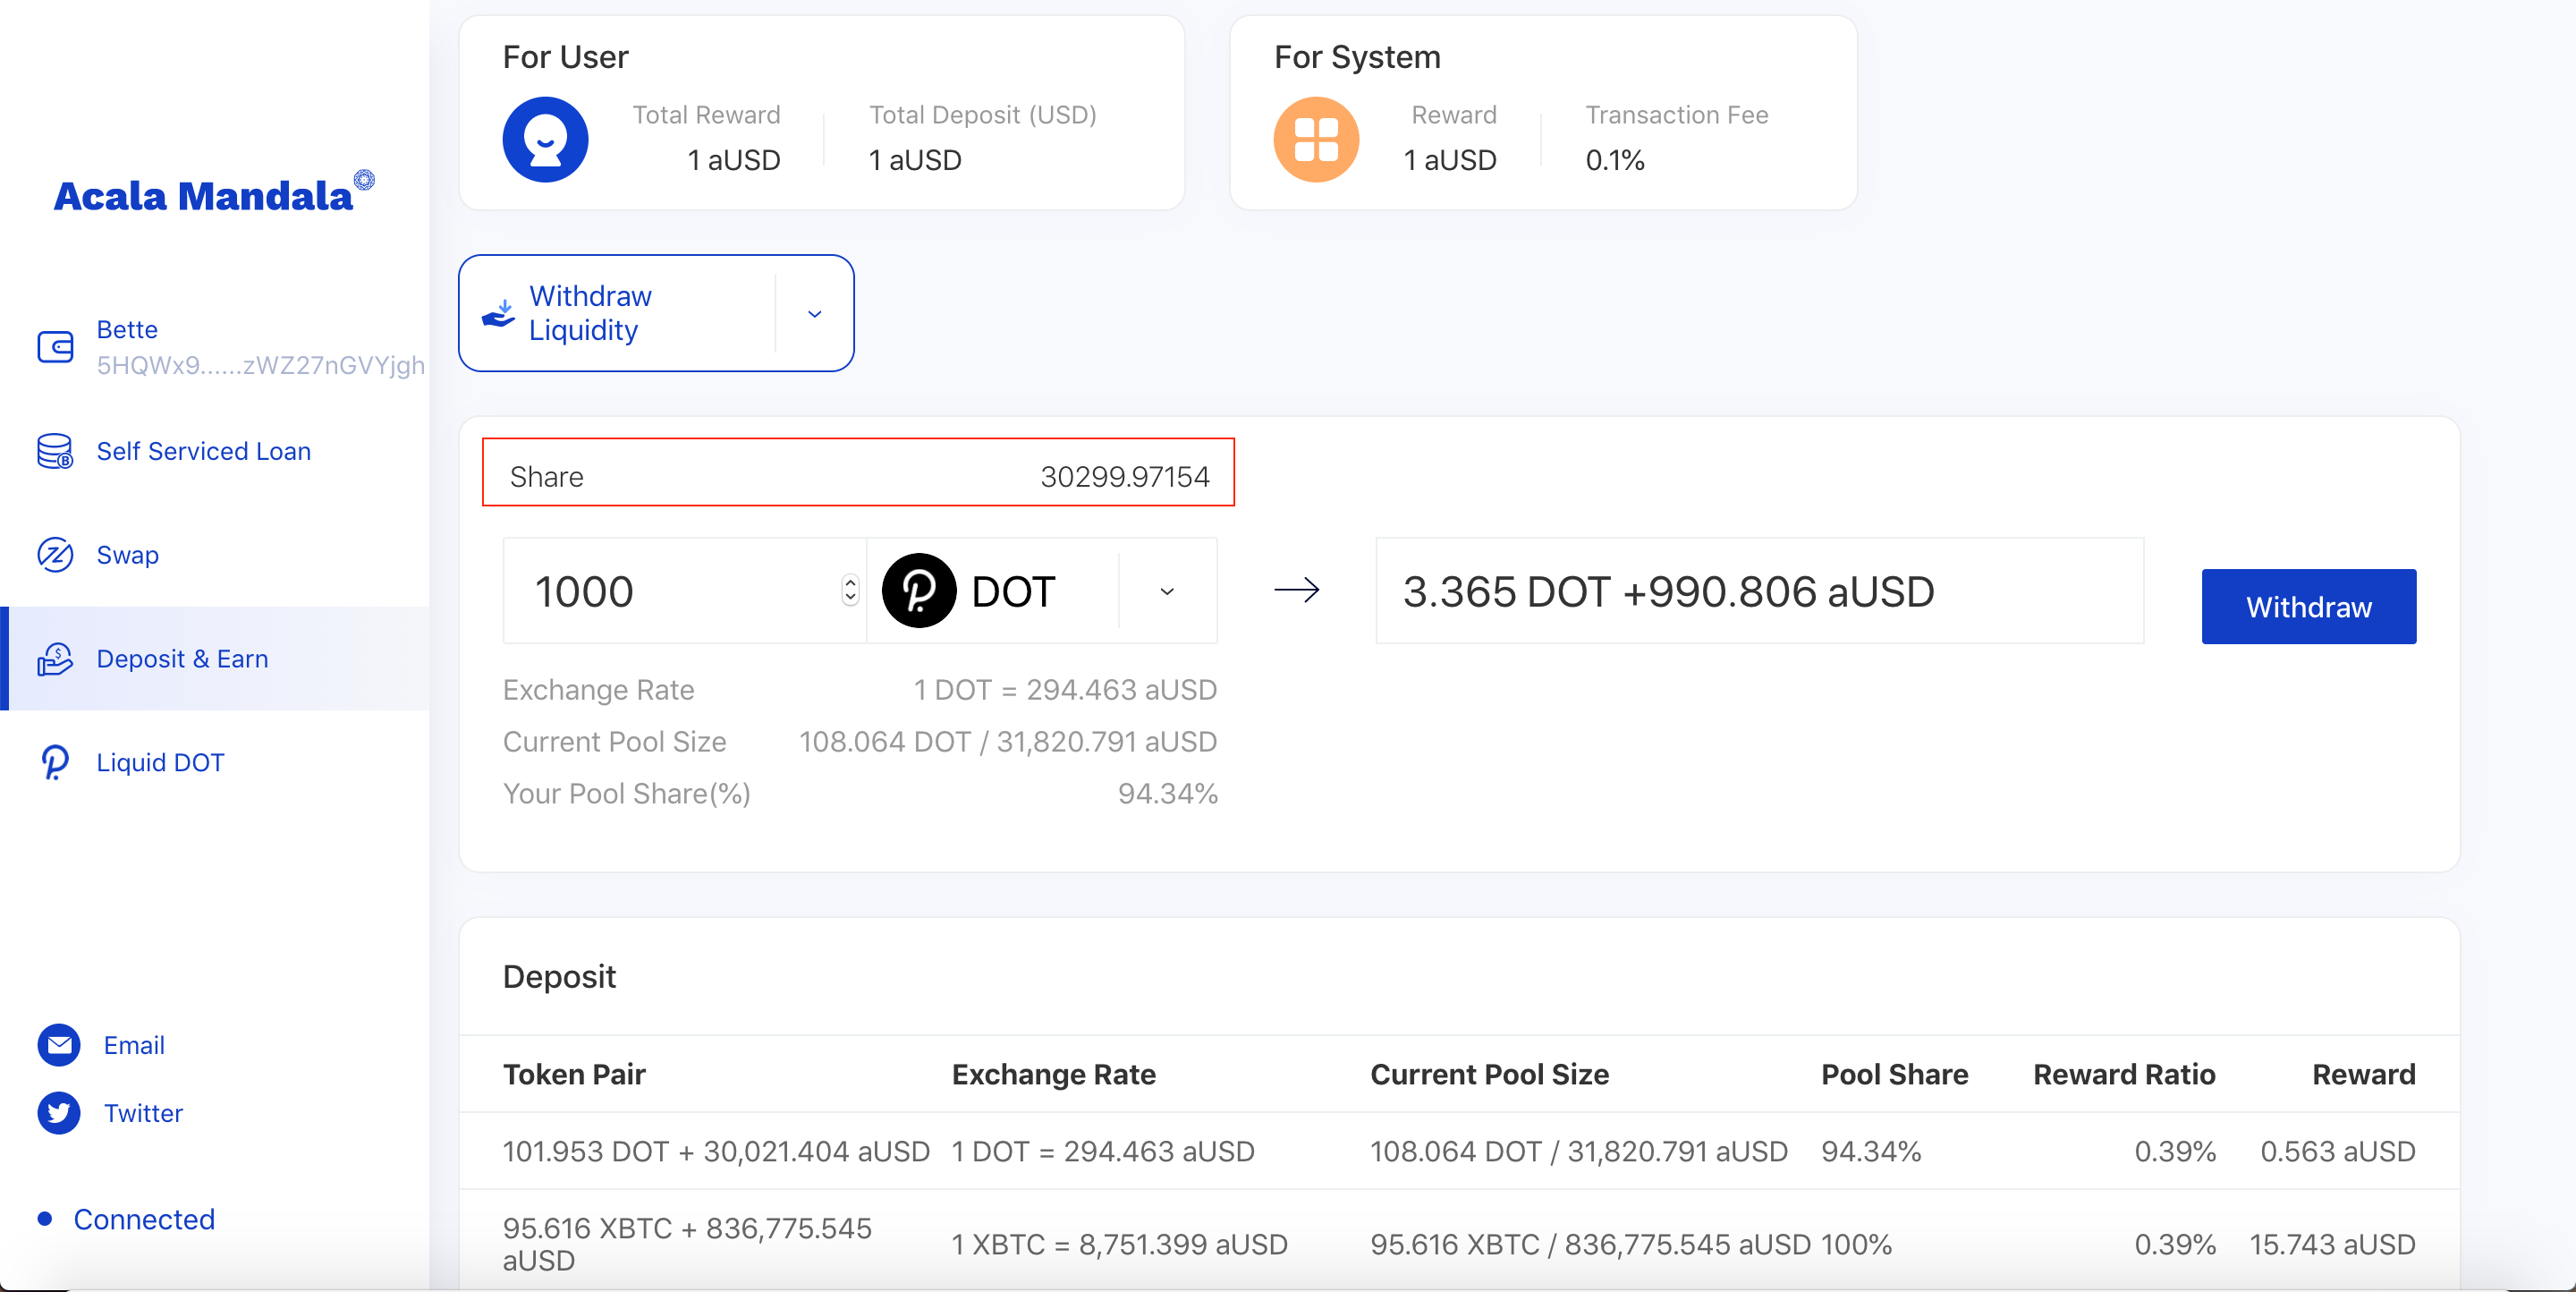Screen dimensions: 2576x1292
Task: Go to the Swap page
Action: [x=128, y=555]
